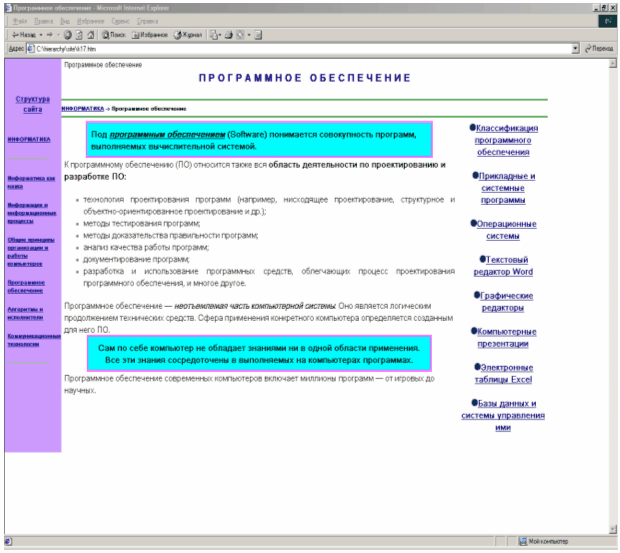Click the Refresh page toolbar icon
This screenshot has height=553, width=620.
coord(78,34)
